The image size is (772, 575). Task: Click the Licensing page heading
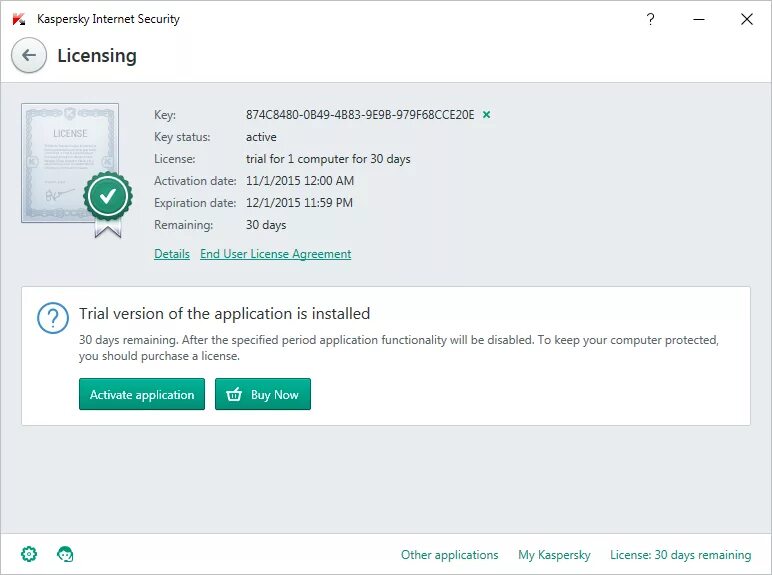[97, 56]
